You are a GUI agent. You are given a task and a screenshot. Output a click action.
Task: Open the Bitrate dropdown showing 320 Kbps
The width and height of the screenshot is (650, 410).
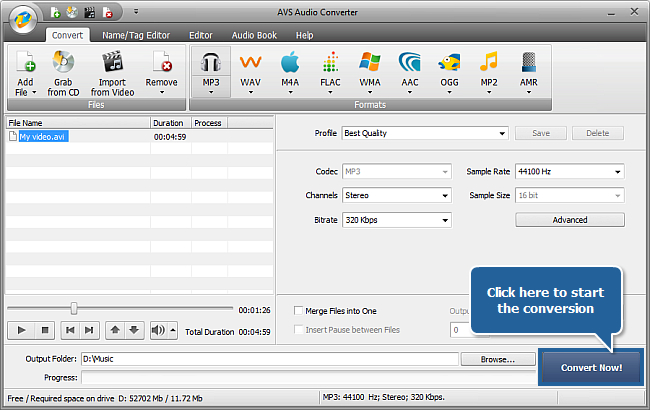397,220
